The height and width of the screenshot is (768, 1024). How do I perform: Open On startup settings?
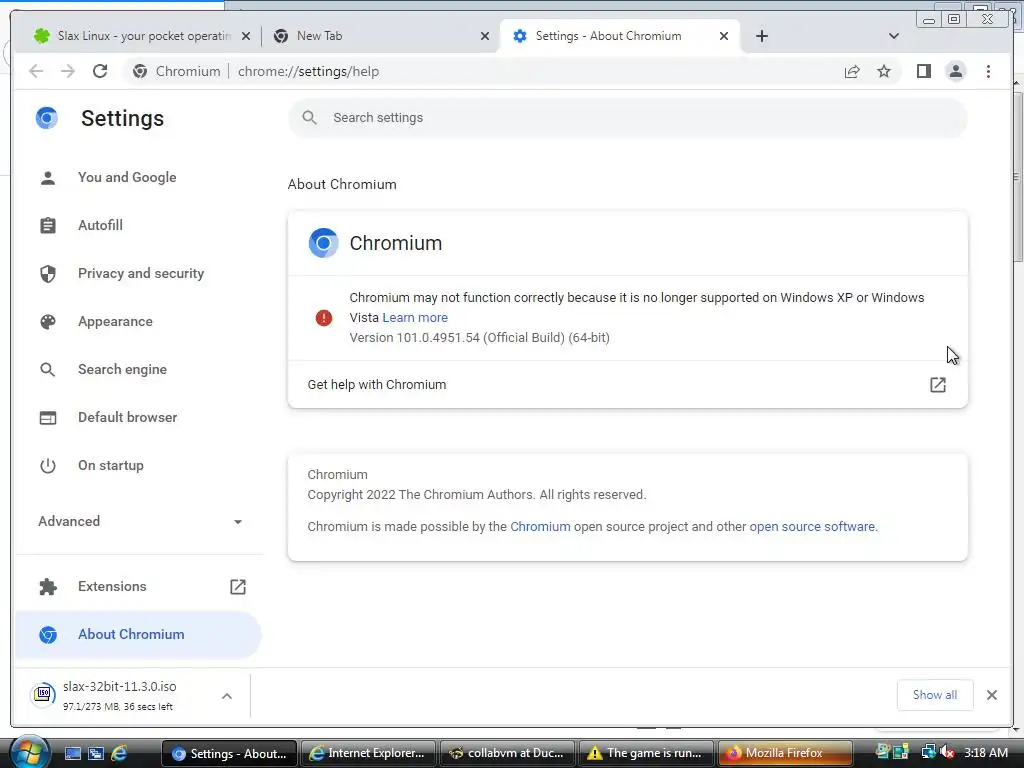point(110,466)
